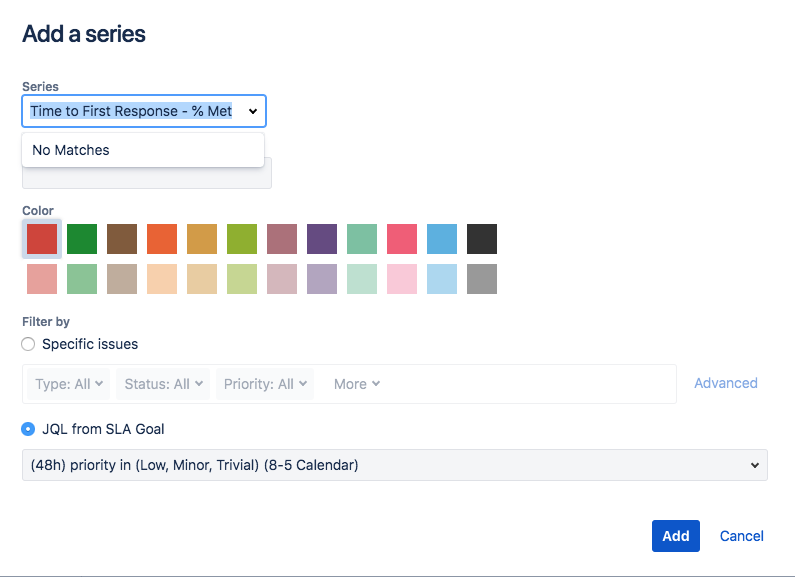Click the Add button
This screenshot has height=577, width=795.
pyautogui.click(x=676, y=536)
